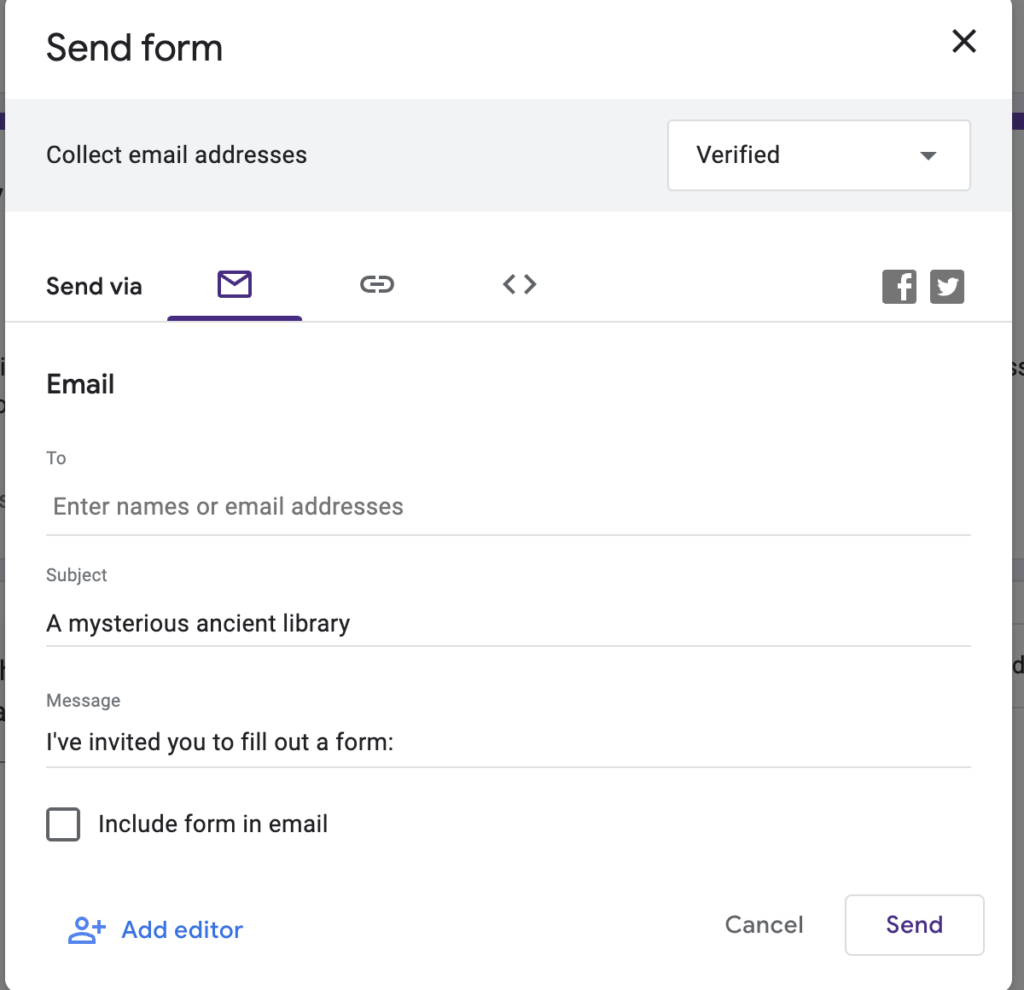
Task: Share the form on Facebook
Action: point(898,286)
